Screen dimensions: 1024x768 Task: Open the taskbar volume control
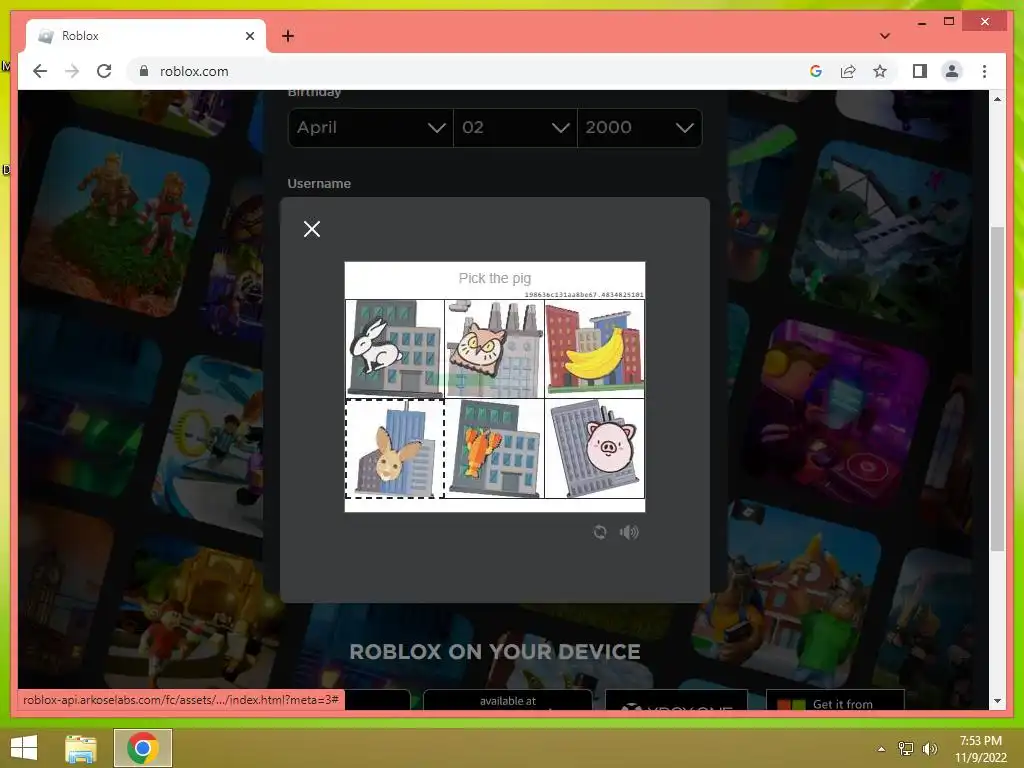click(929, 749)
